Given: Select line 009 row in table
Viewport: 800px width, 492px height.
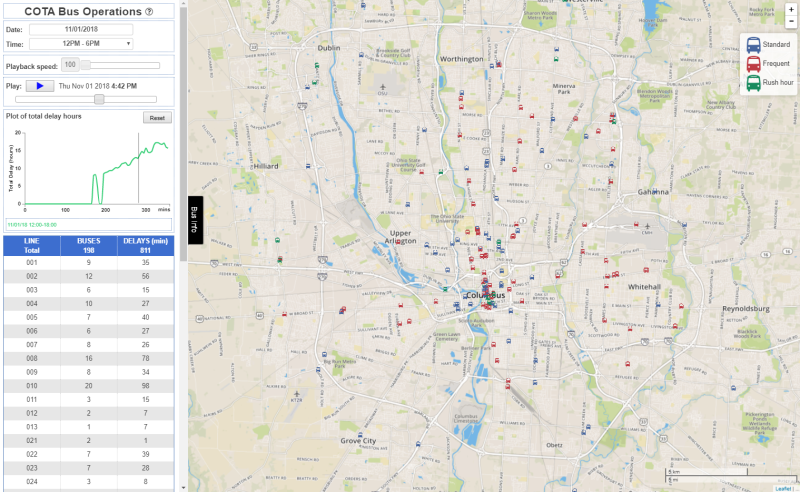Looking at the screenshot, I should coord(89,372).
